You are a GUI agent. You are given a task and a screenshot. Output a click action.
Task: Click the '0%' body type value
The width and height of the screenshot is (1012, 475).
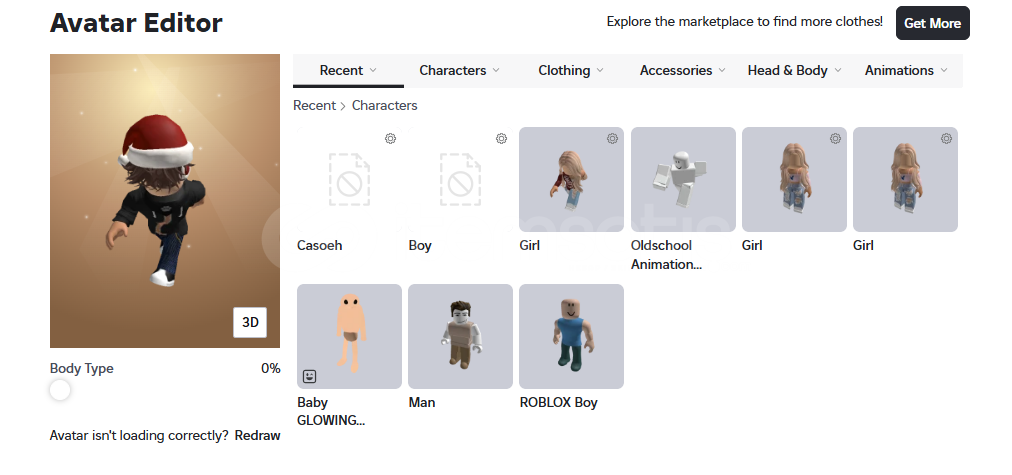click(x=270, y=369)
